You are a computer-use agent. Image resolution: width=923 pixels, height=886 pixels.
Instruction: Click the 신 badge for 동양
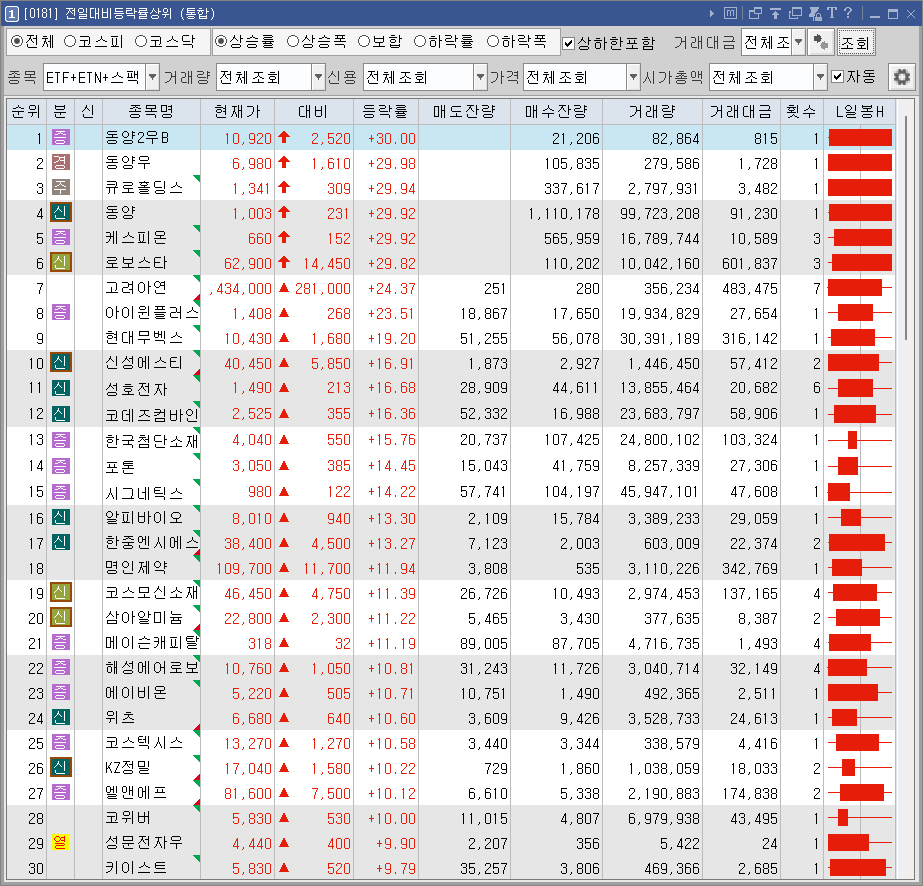61,213
